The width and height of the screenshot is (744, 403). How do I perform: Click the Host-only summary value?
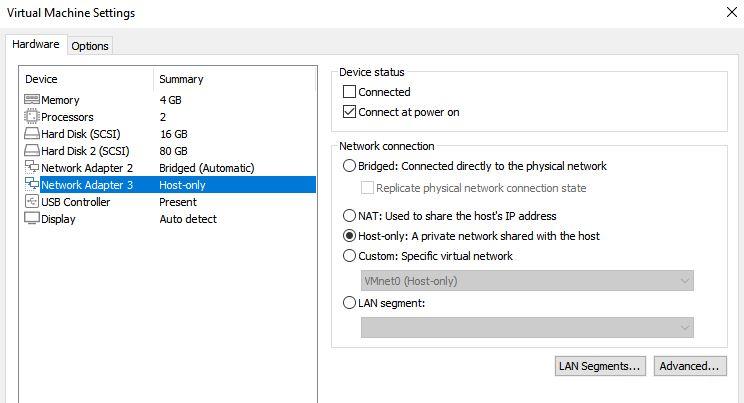(182, 185)
